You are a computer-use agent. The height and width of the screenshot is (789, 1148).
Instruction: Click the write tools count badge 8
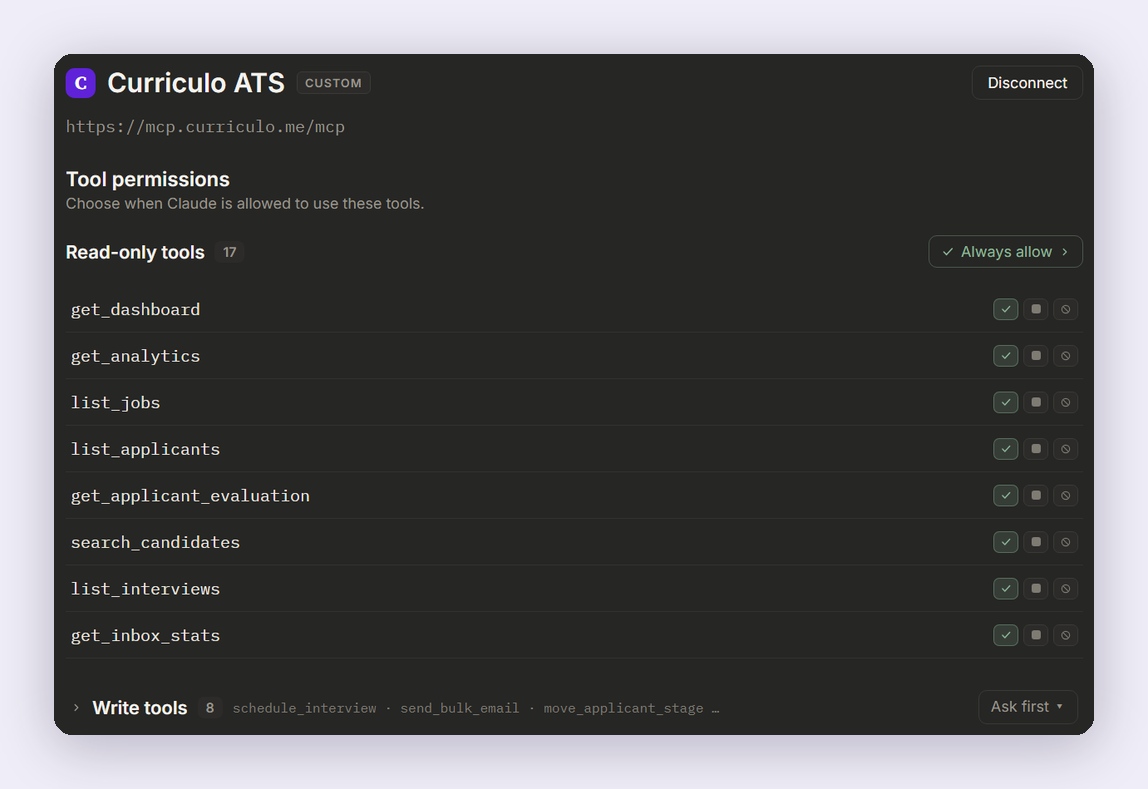(209, 708)
